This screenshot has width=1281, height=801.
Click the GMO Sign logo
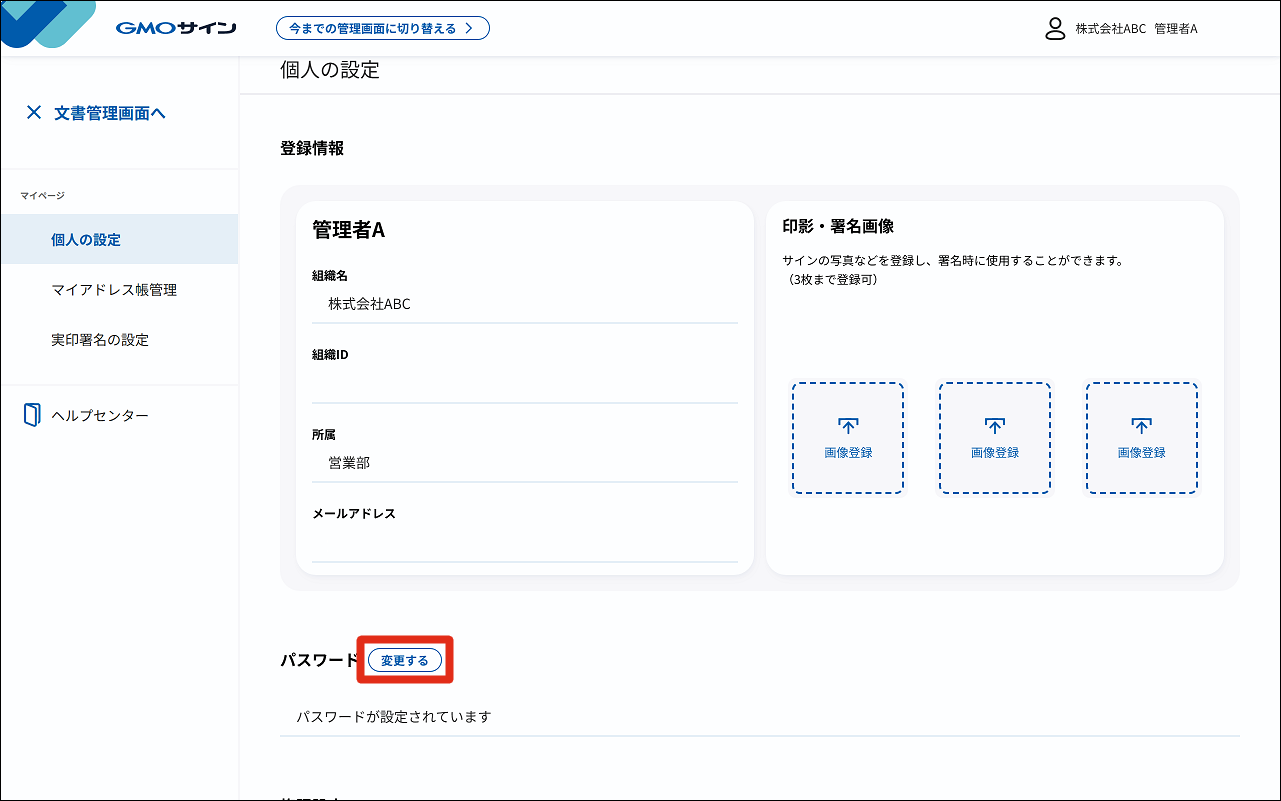pos(175,28)
